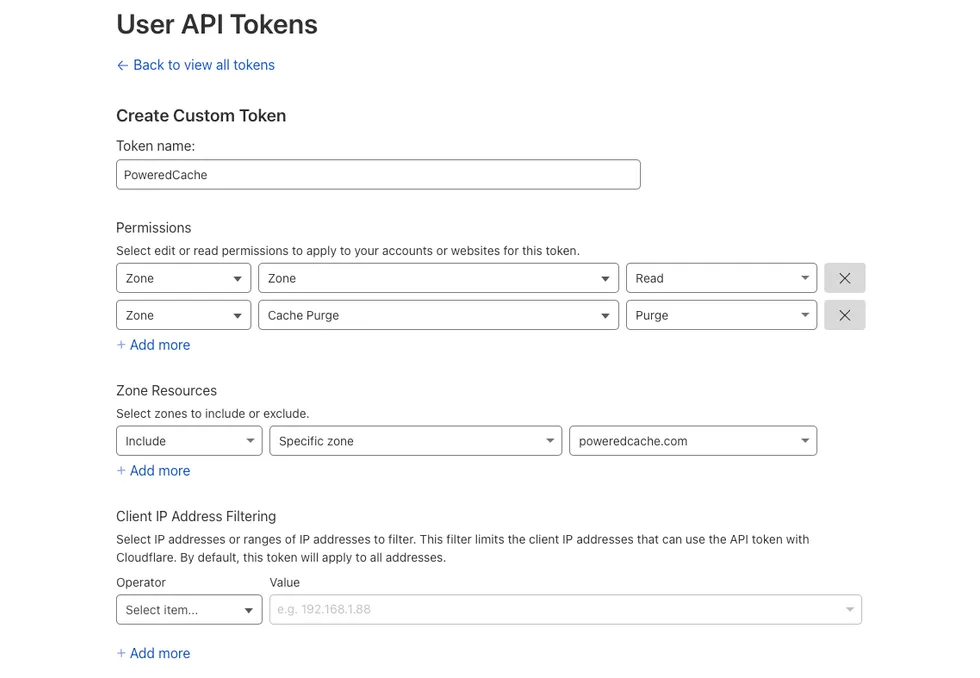Add more IP address filters
The height and width of the screenshot is (678, 980).
[153, 653]
